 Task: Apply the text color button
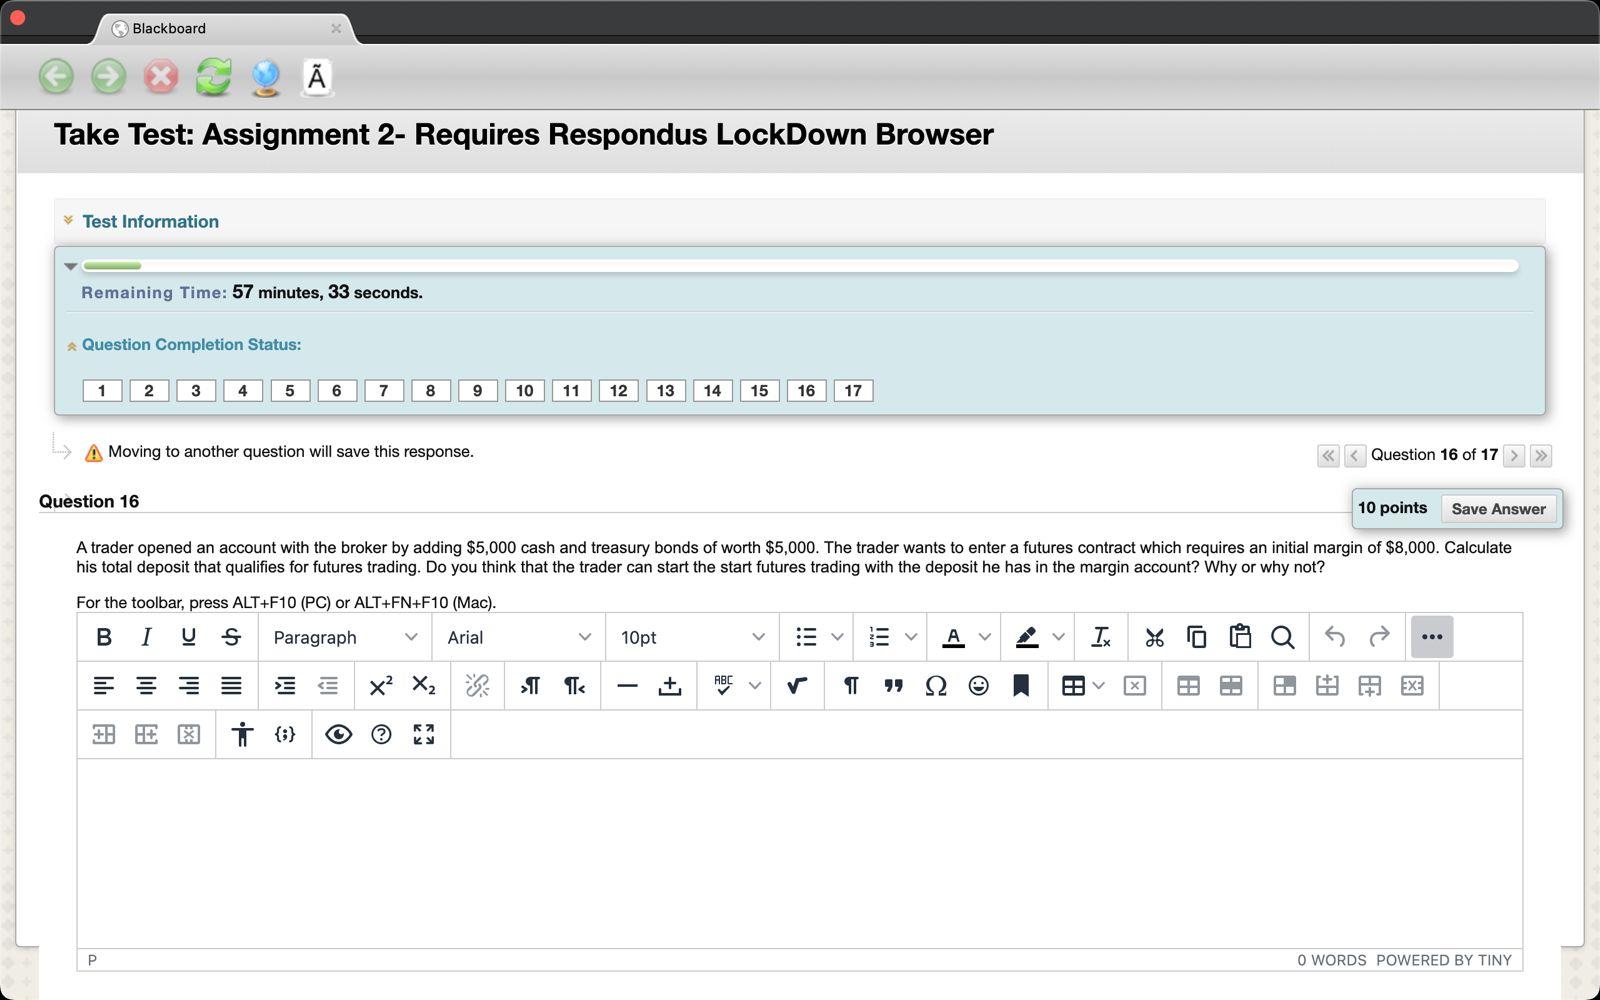tap(953, 637)
